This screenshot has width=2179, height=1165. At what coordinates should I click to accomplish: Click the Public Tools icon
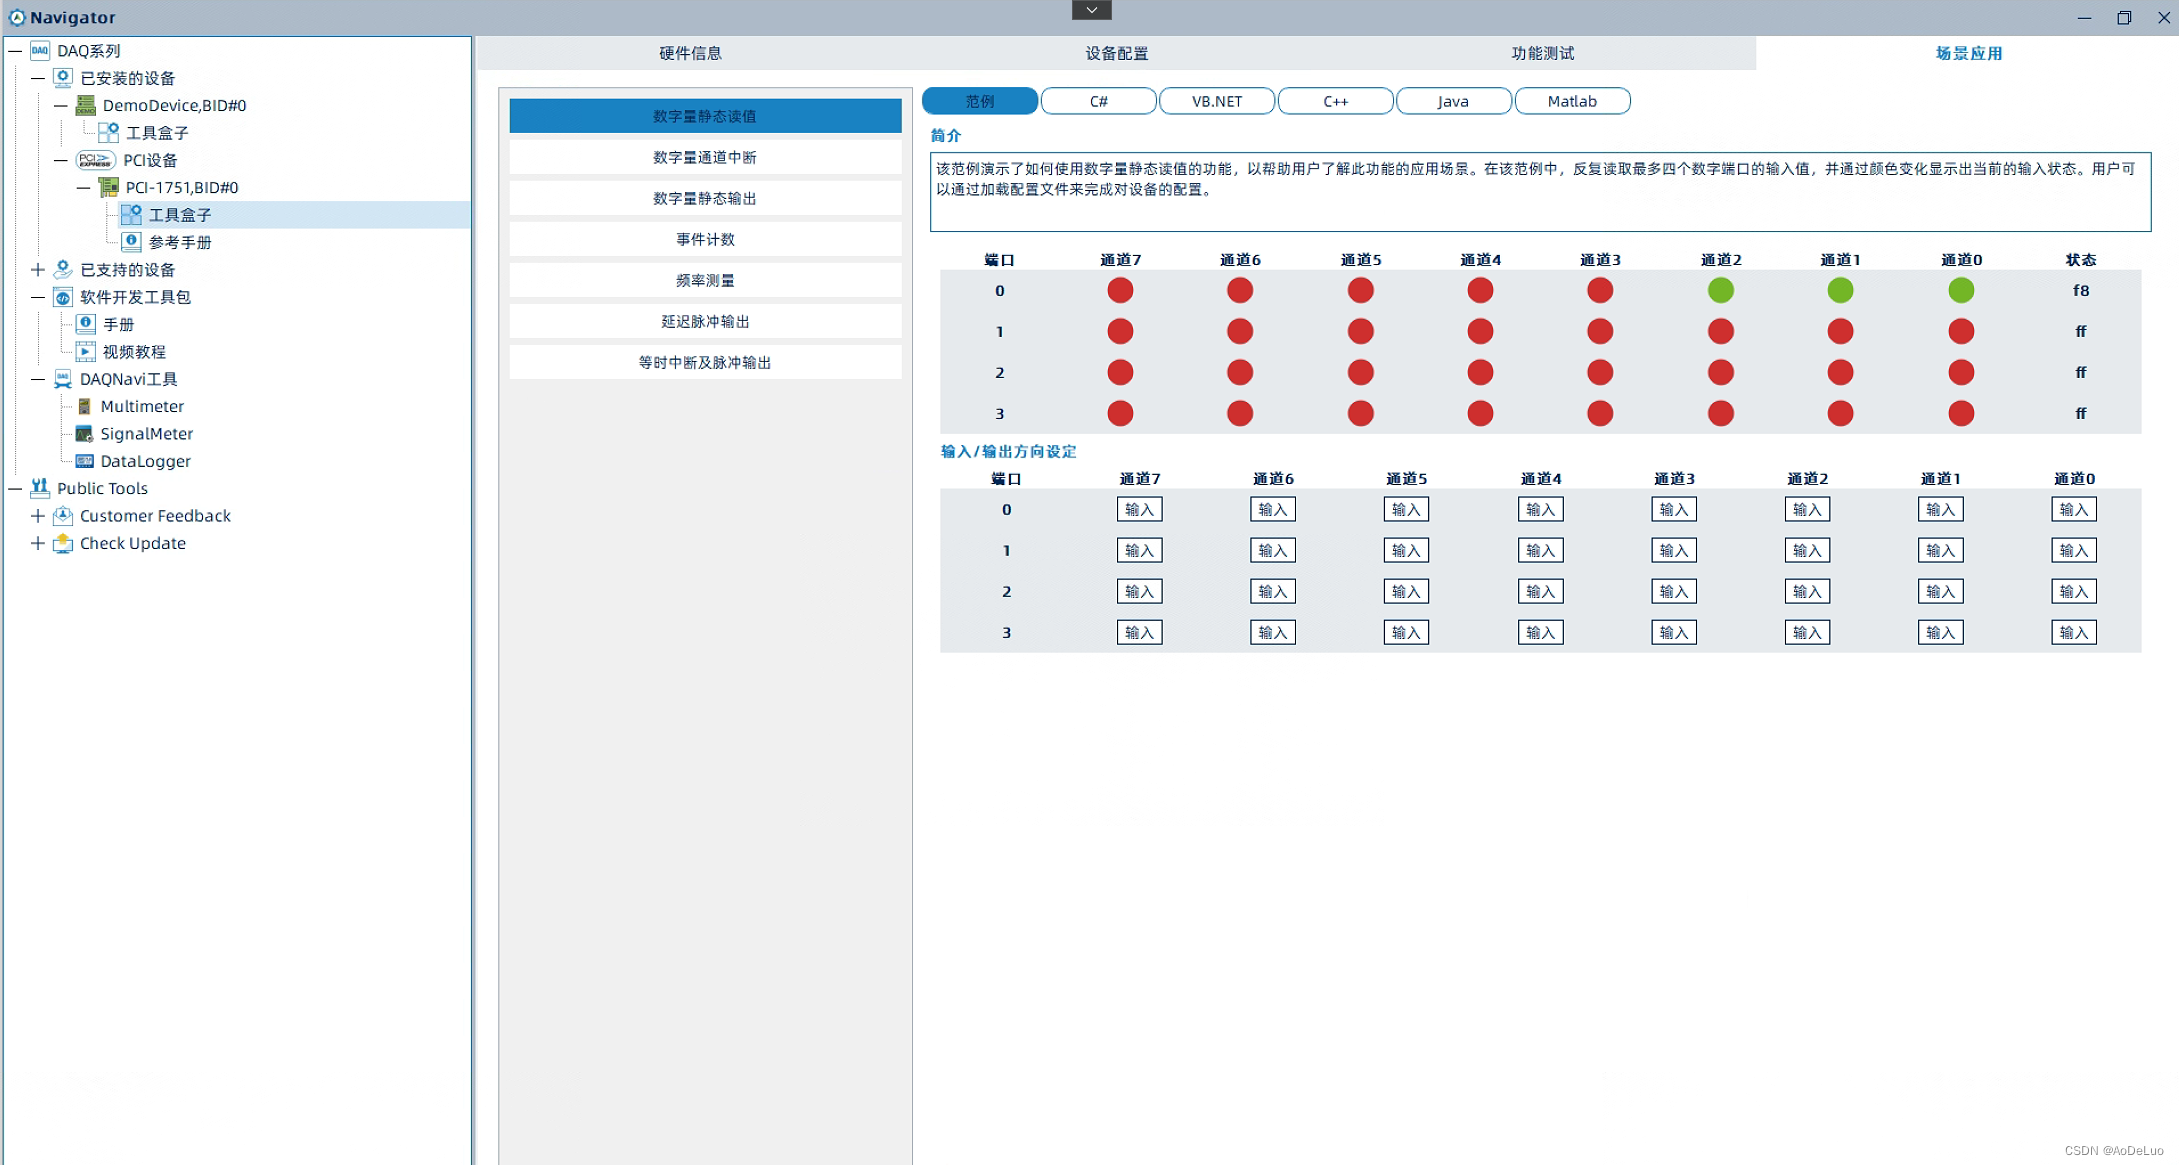(x=40, y=488)
